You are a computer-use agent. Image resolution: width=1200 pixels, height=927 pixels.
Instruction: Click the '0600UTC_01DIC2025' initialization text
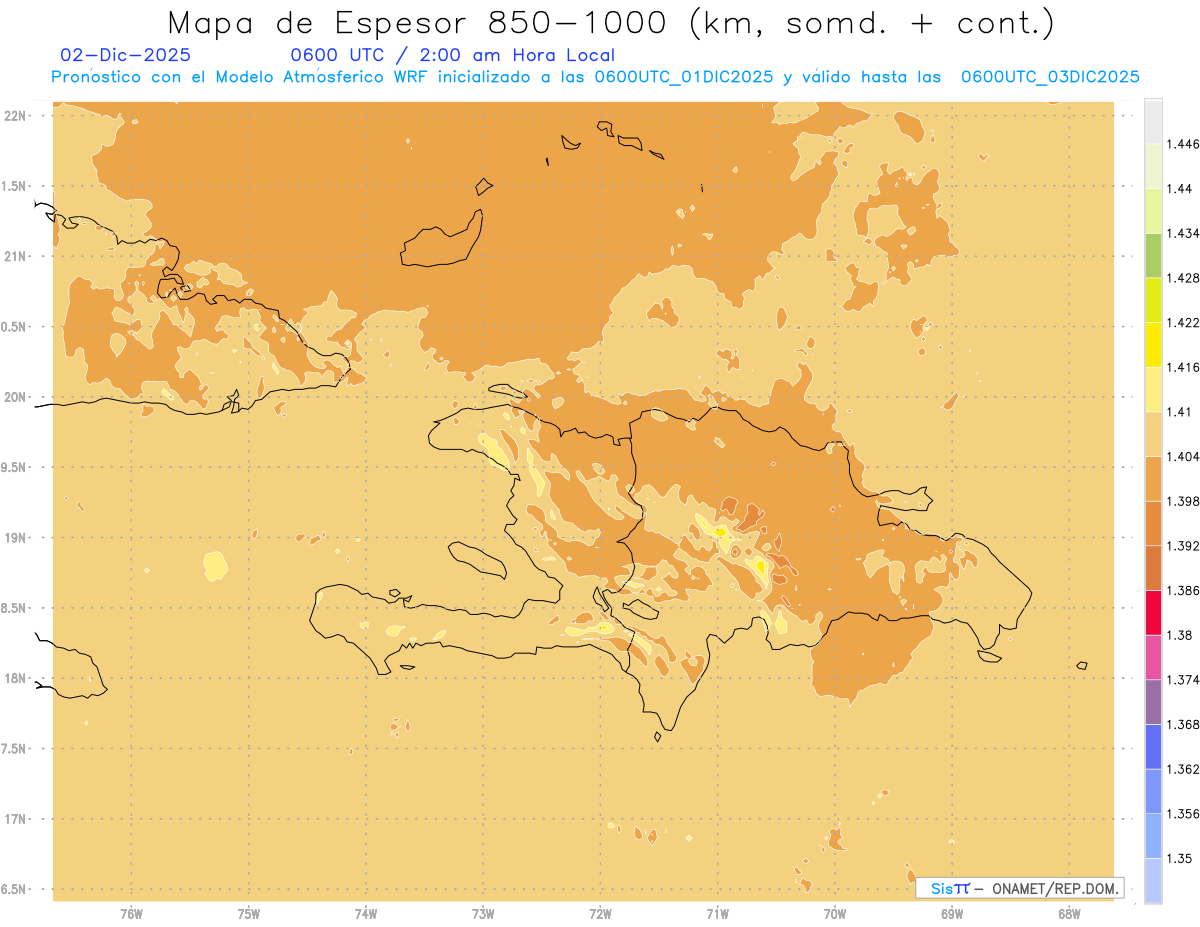[x=683, y=77]
